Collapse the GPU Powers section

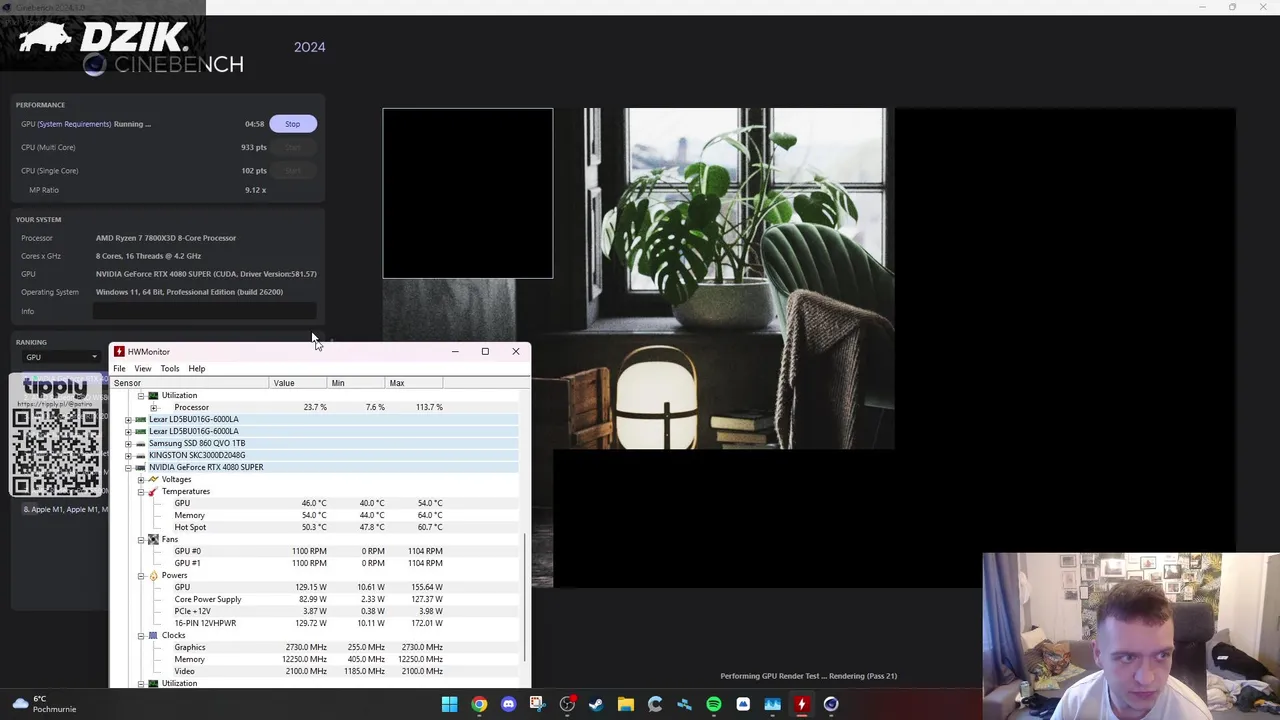[x=141, y=576]
